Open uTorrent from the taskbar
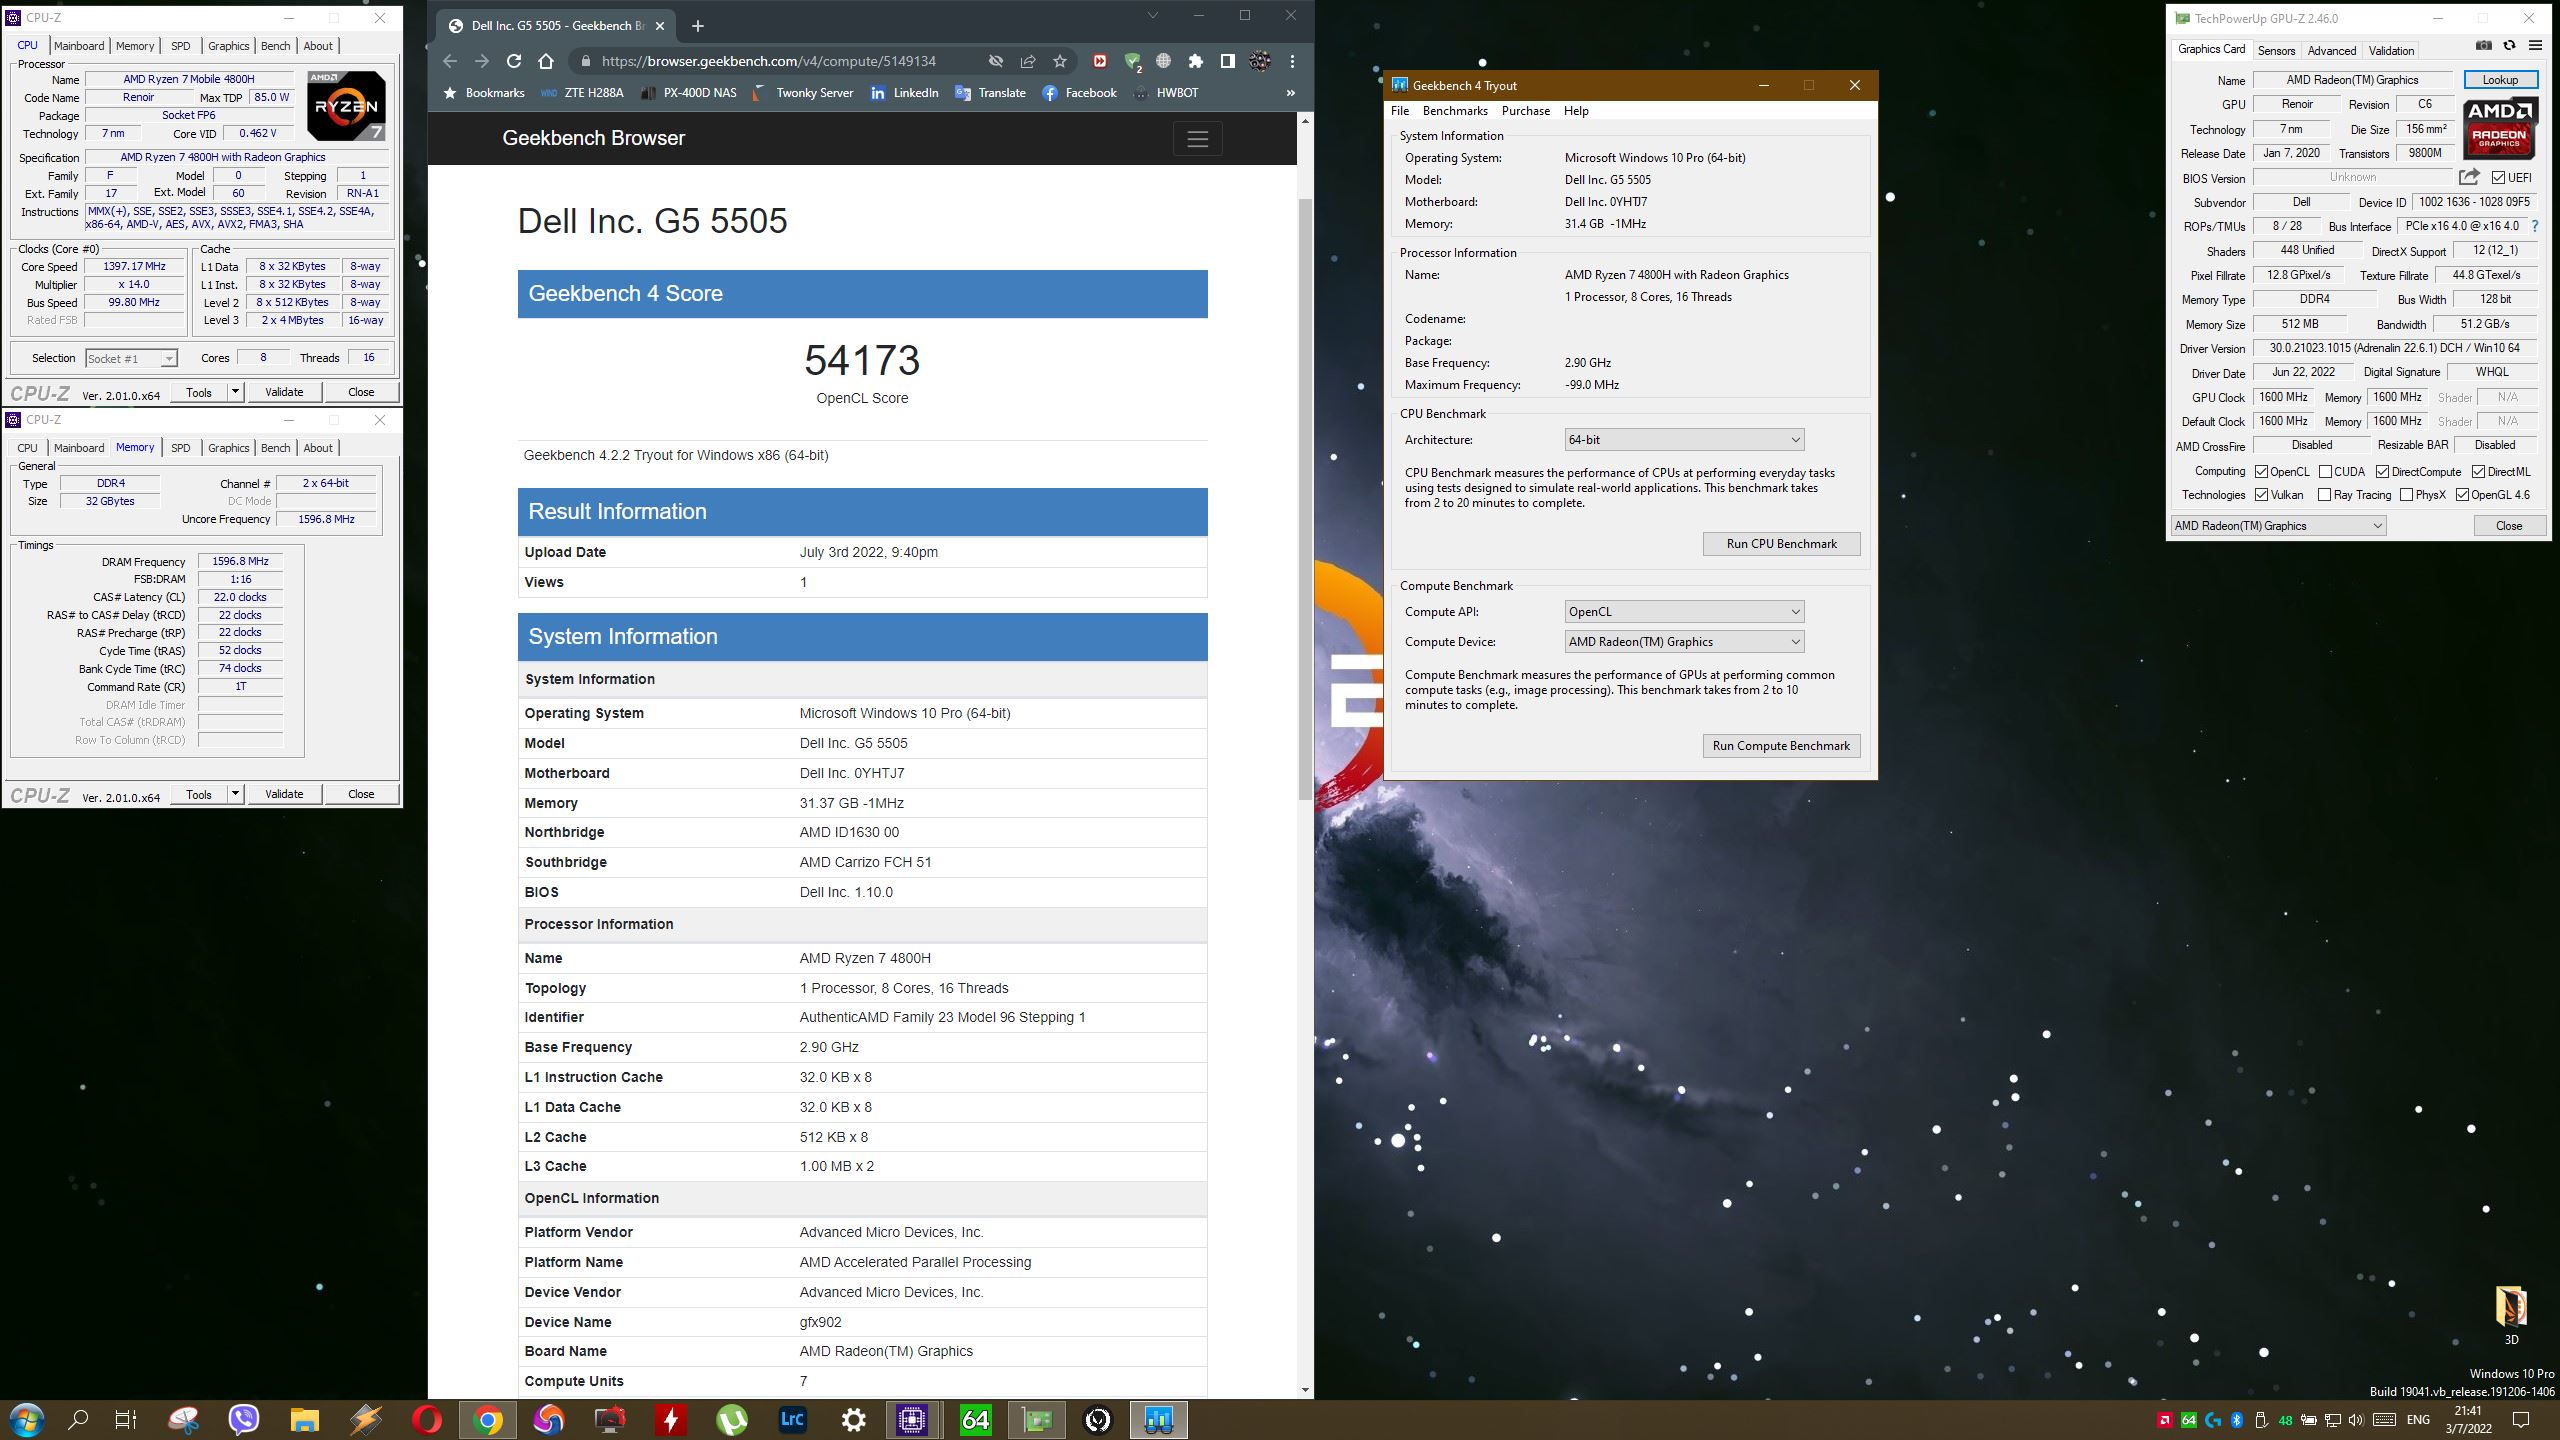2560x1440 pixels. 731,1420
